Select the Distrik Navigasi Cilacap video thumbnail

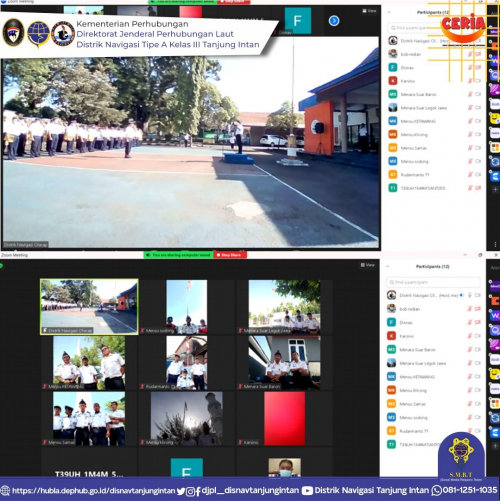coord(89,307)
